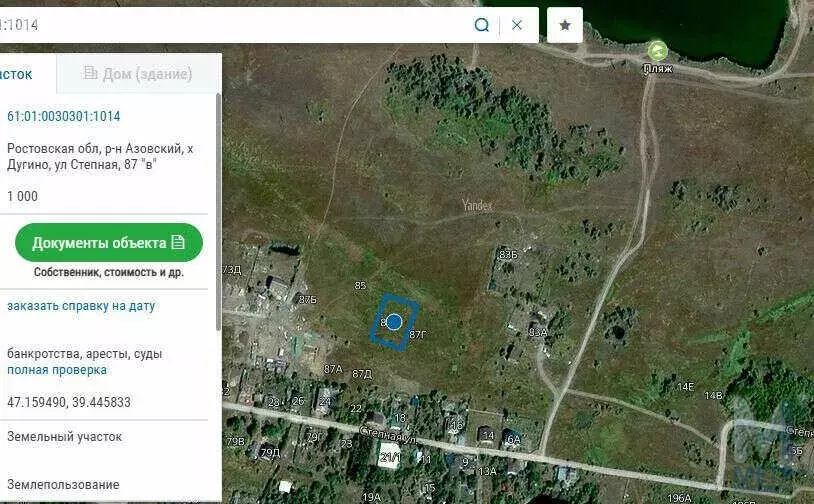The image size is (814, 504).
Task: Click the Земельный участок text
Action: 64,437
